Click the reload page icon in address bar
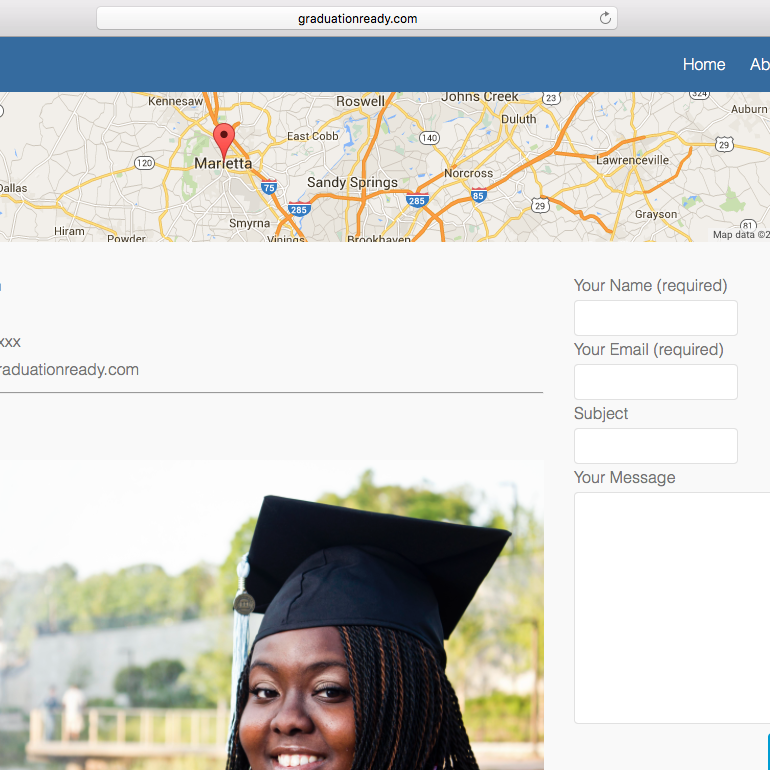Viewport: 770px width, 770px height. pyautogui.click(x=605, y=18)
